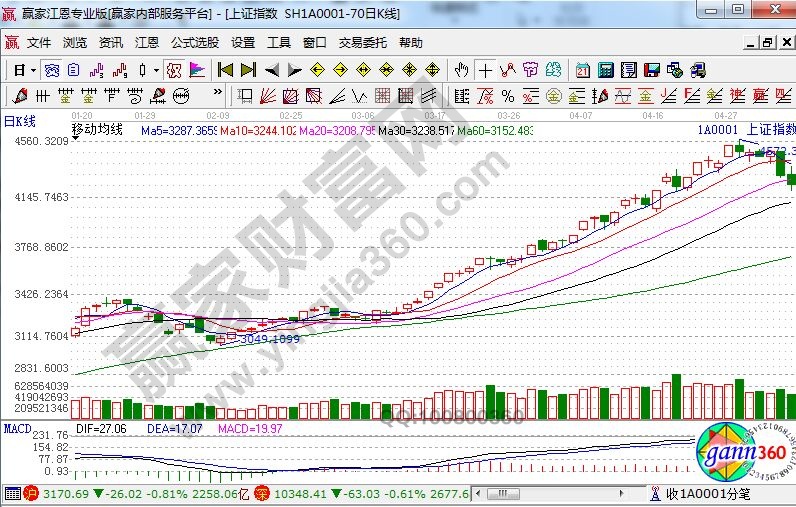This screenshot has height=507, width=796.
Task: Select the hand pan tool
Action: coord(461,70)
